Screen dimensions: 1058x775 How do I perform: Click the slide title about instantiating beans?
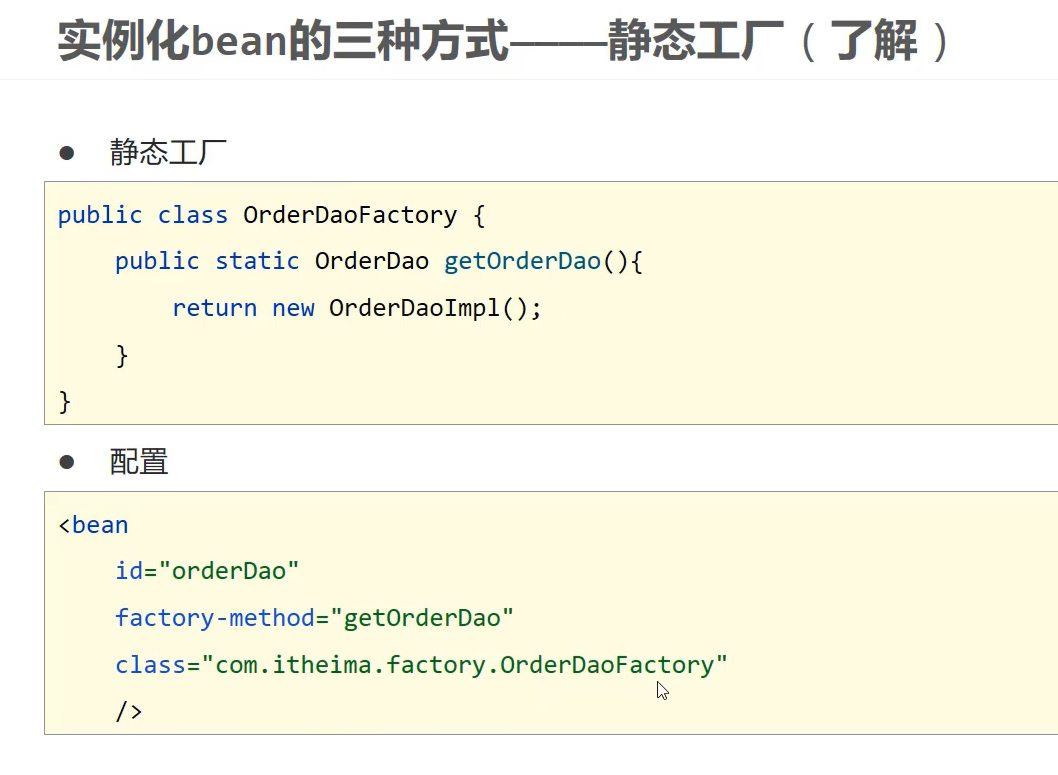click(400, 43)
